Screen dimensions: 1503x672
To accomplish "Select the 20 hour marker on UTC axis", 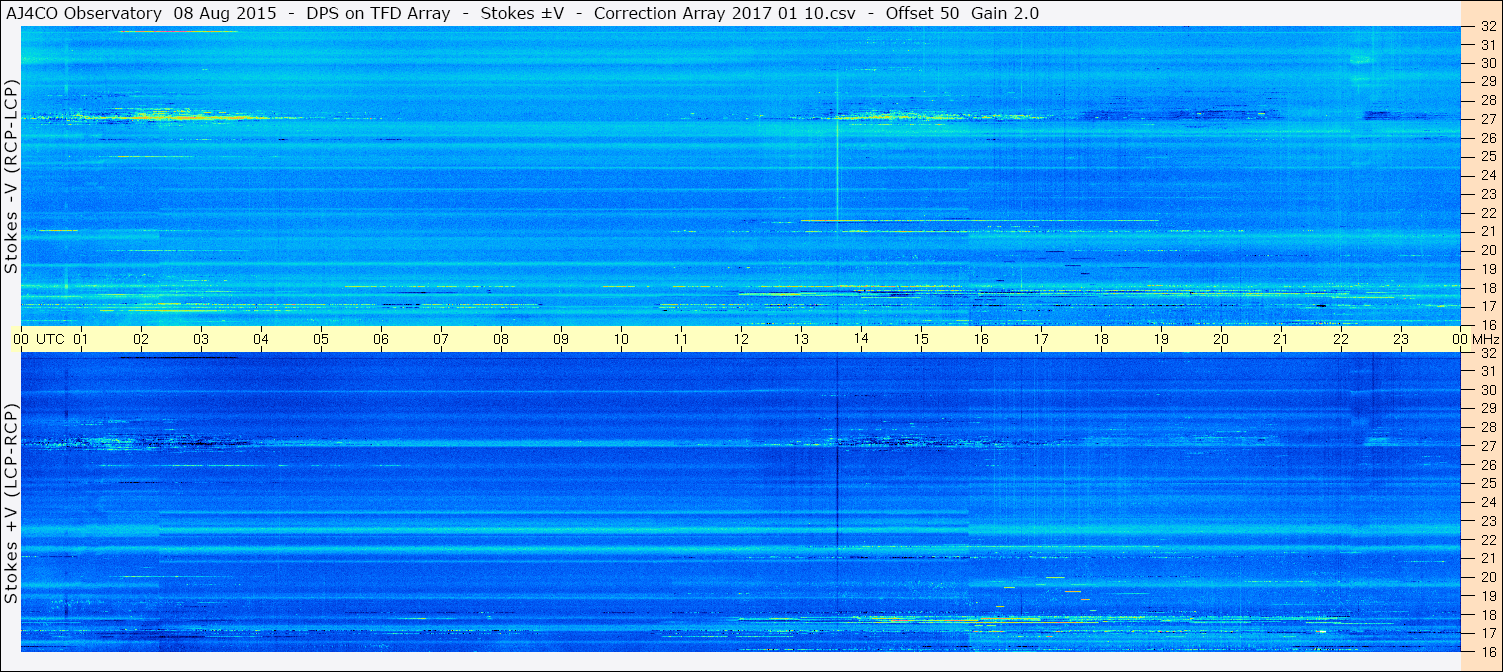I will 1221,339.
